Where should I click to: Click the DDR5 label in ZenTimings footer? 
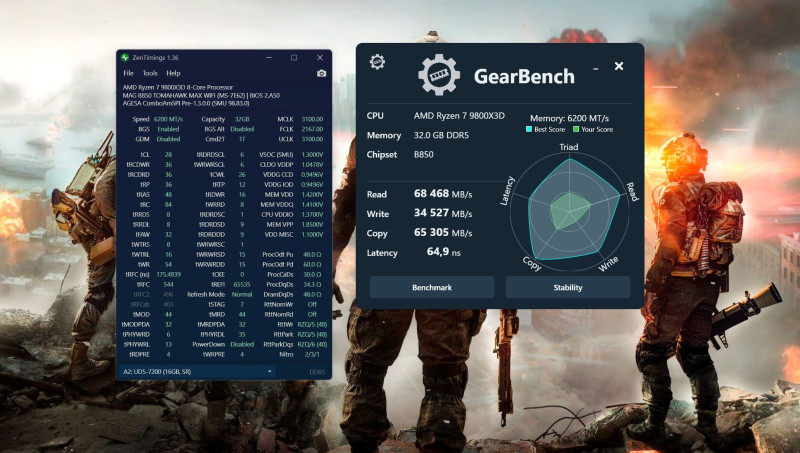tap(317, 372)
